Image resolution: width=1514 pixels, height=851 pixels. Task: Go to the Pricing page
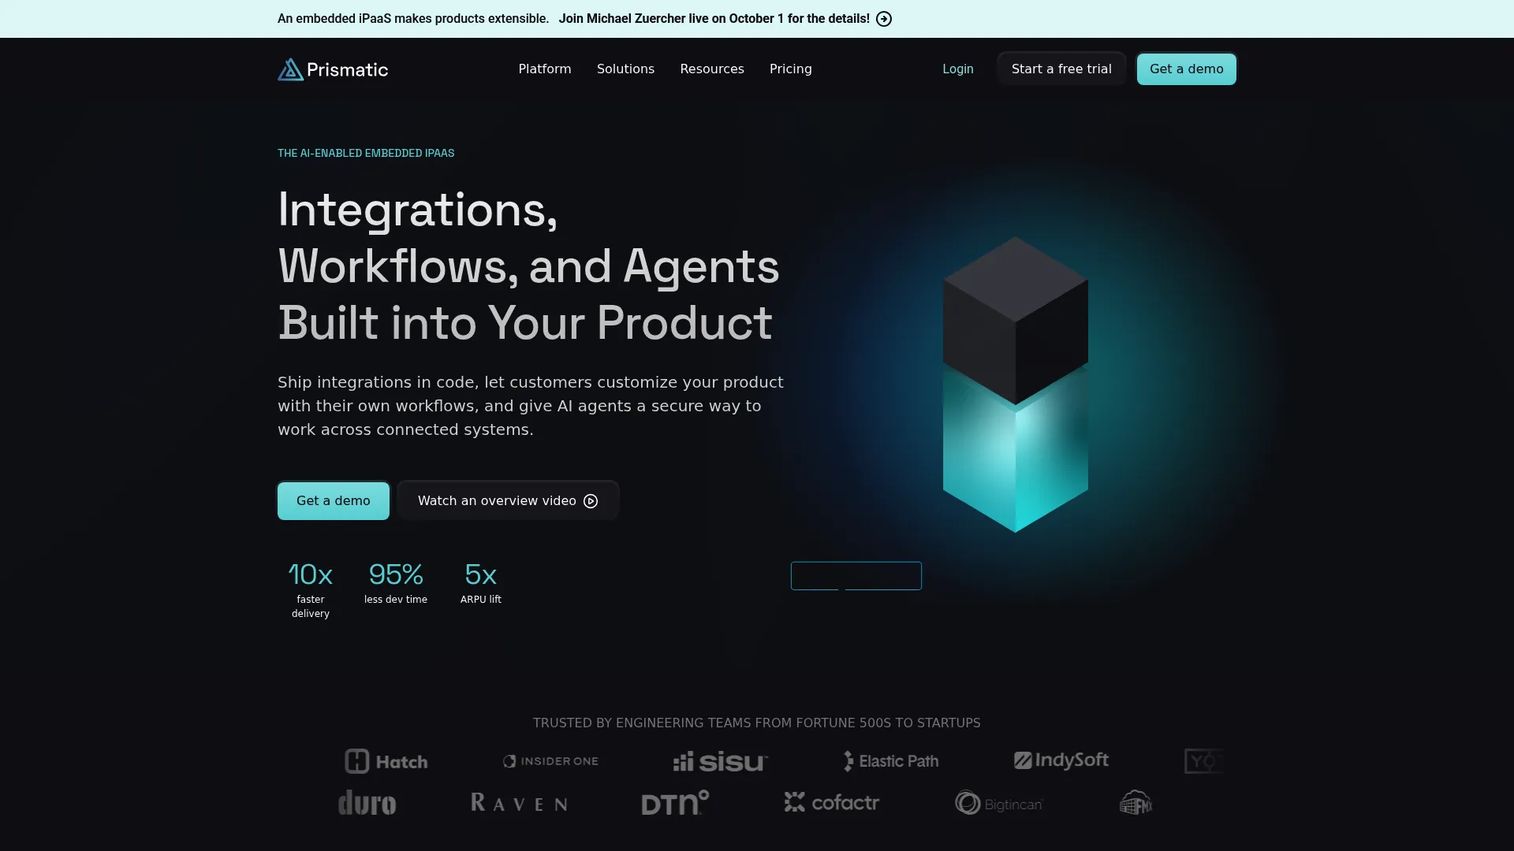coord(791,69)
